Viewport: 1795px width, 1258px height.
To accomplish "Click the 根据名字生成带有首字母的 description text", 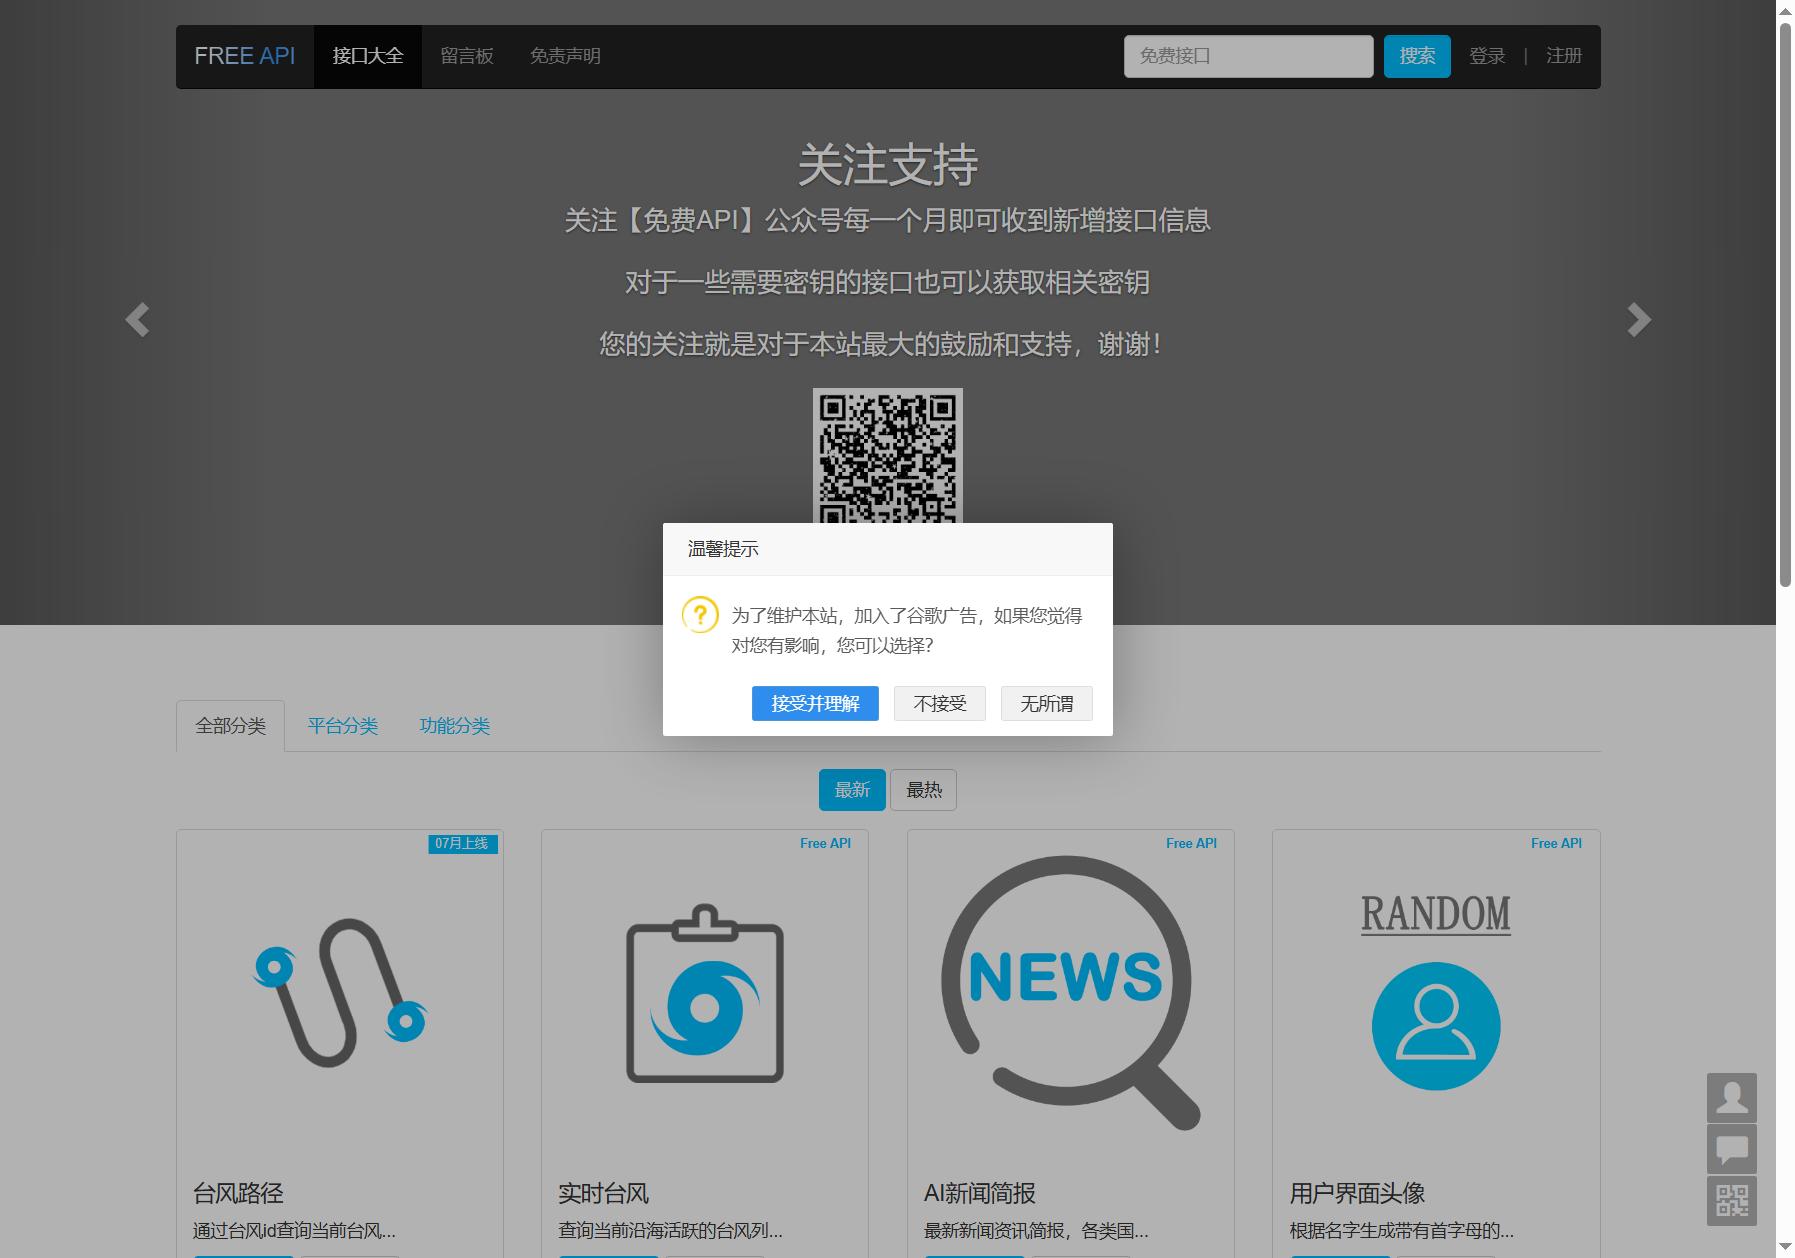I will (x=1401, y=1231).
